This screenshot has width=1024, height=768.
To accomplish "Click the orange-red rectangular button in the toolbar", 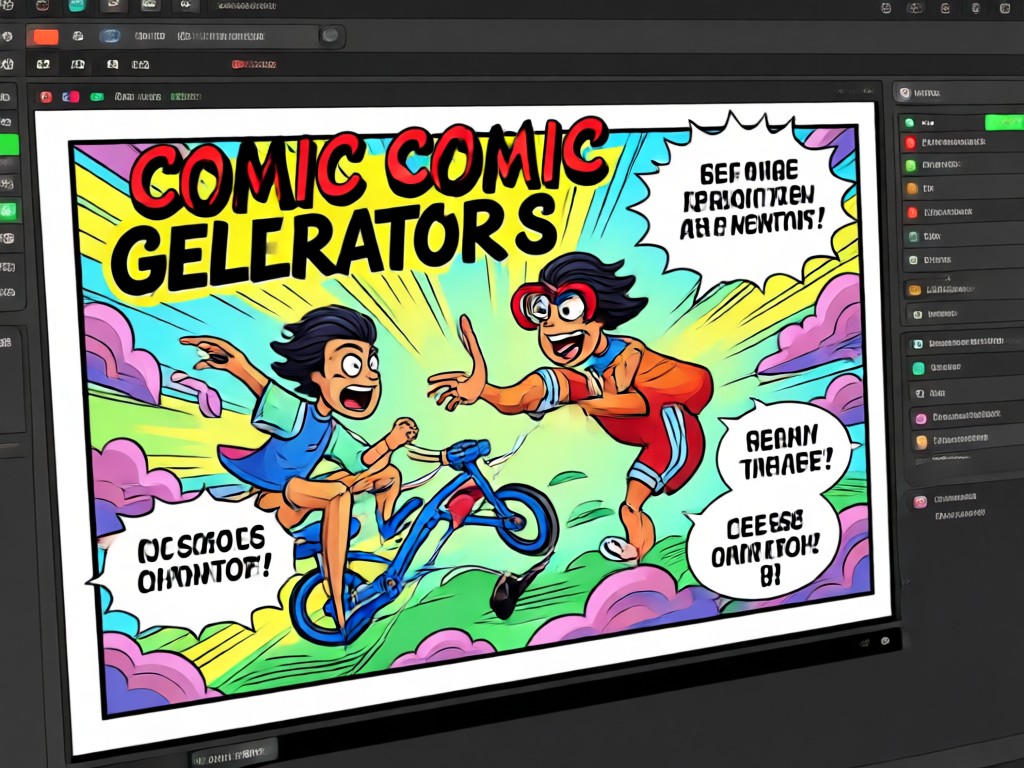I will pos(45,36).
